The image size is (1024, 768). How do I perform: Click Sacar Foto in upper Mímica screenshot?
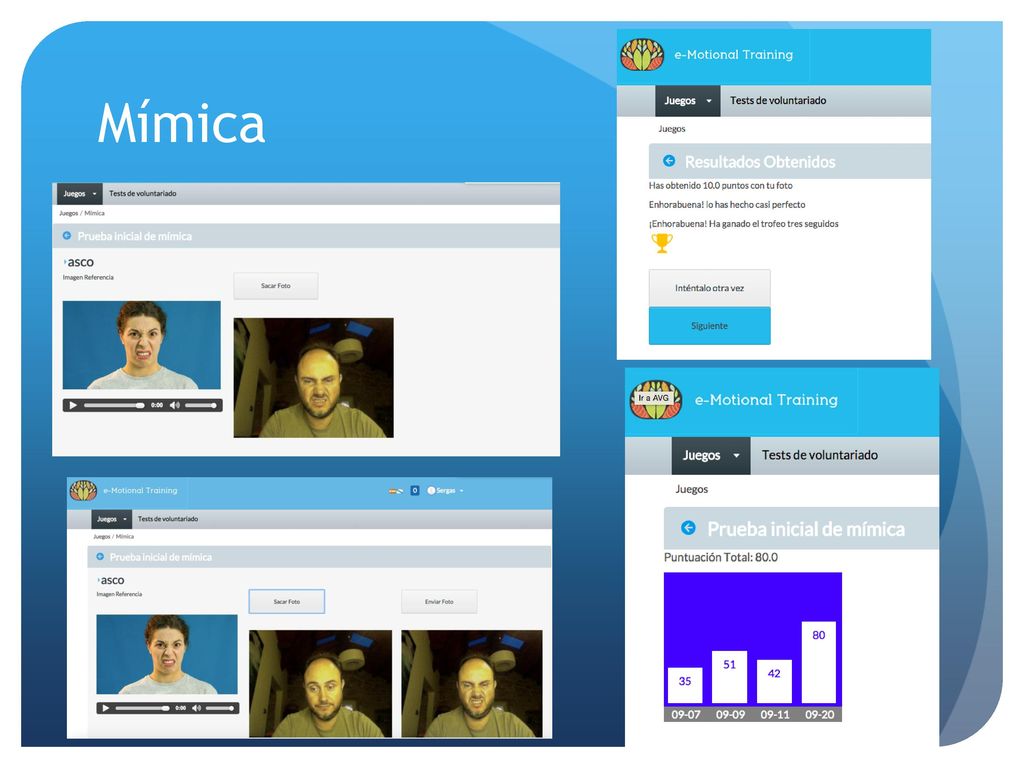click(x=276, y=286)
